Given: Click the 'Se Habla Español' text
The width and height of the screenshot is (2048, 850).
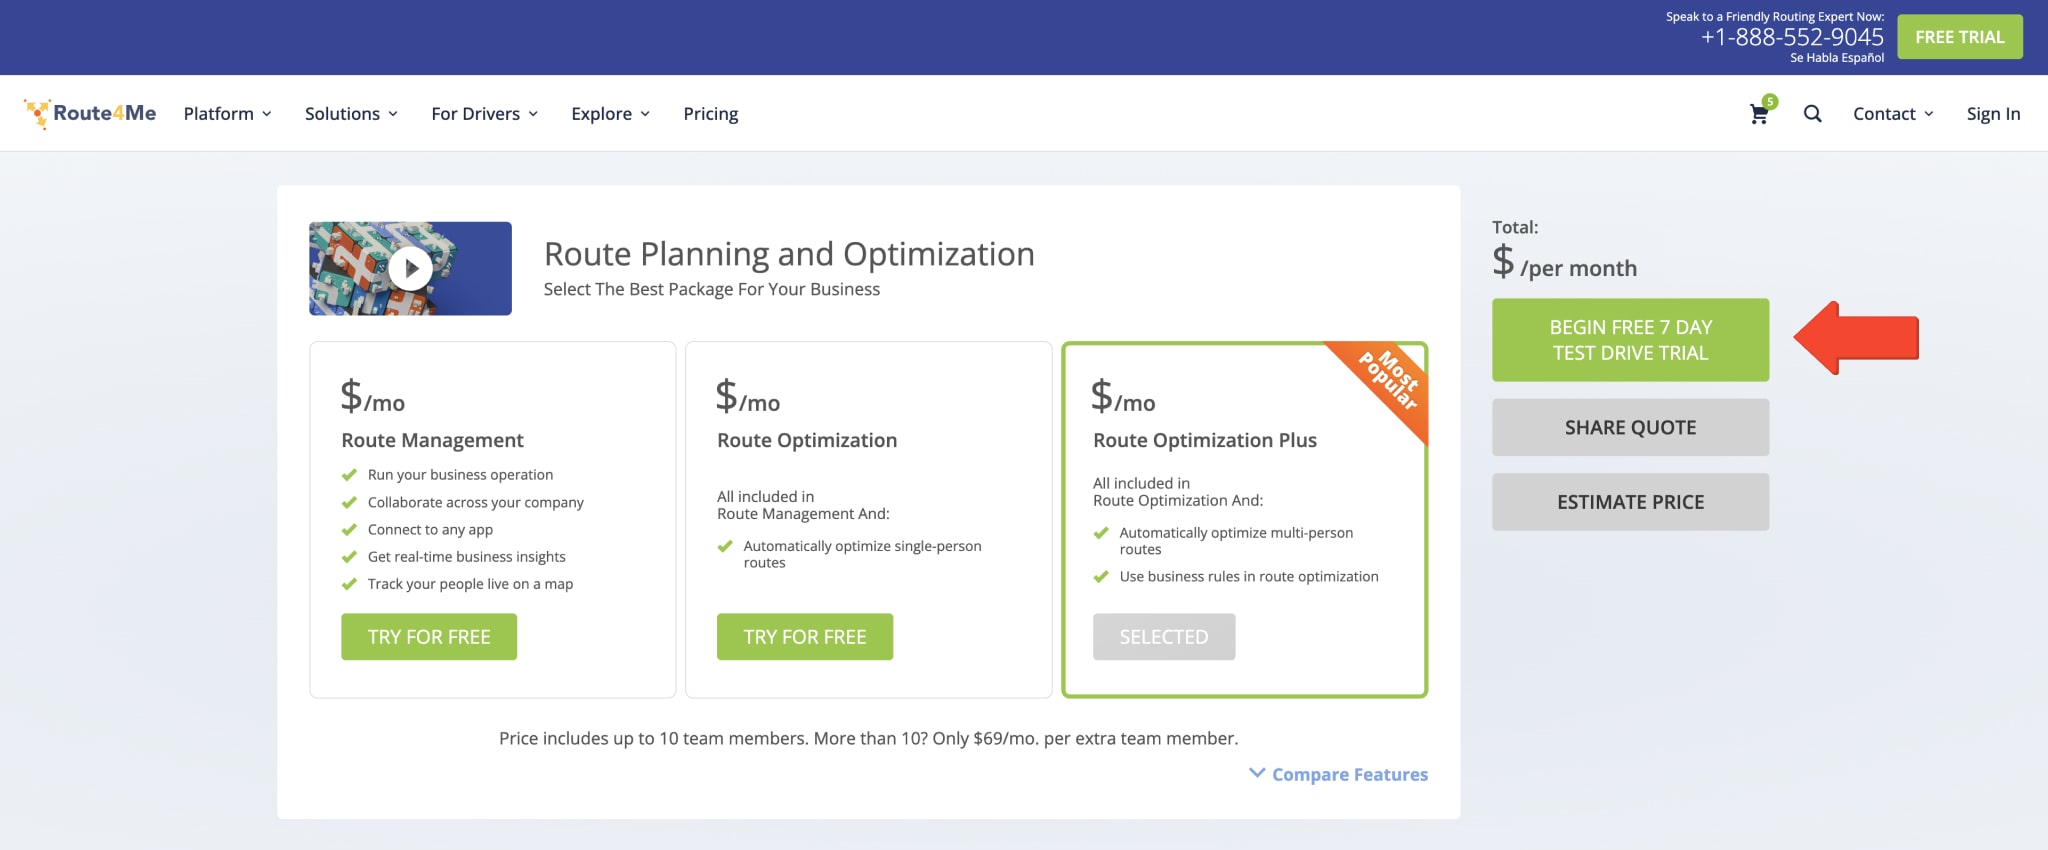Looking at the screenshot, I should [x=1837, y=58].
